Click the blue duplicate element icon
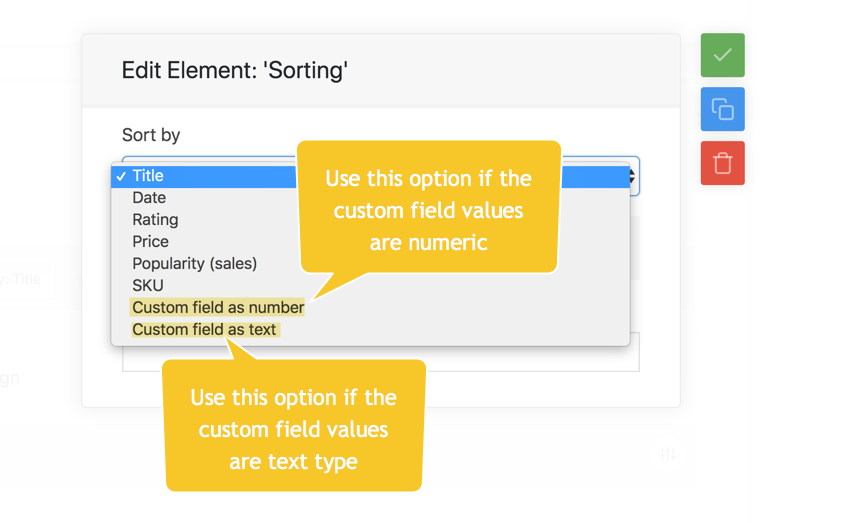The image size is (842, 523). (x=722, y=109)
